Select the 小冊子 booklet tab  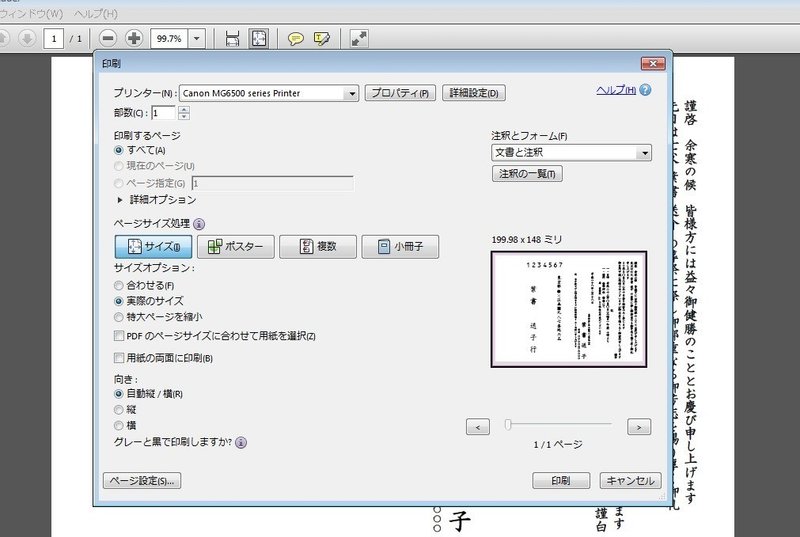(x=400, y=247)
